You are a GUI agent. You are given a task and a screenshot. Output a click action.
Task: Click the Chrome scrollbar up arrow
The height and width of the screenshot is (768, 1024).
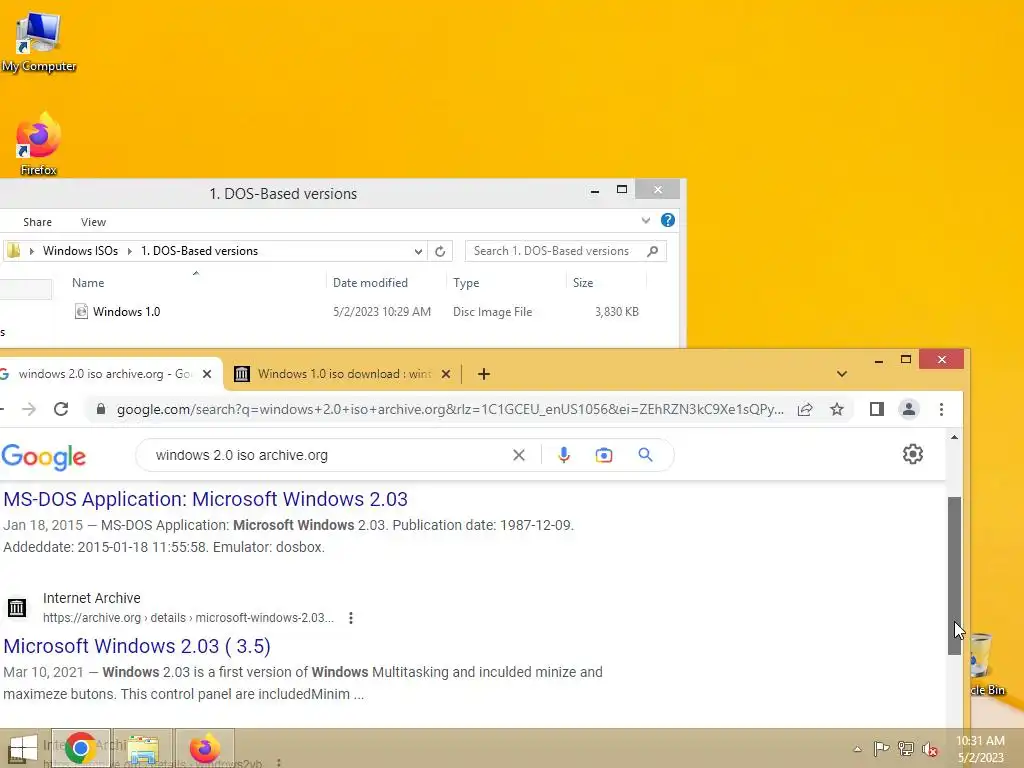pos(954,438)
